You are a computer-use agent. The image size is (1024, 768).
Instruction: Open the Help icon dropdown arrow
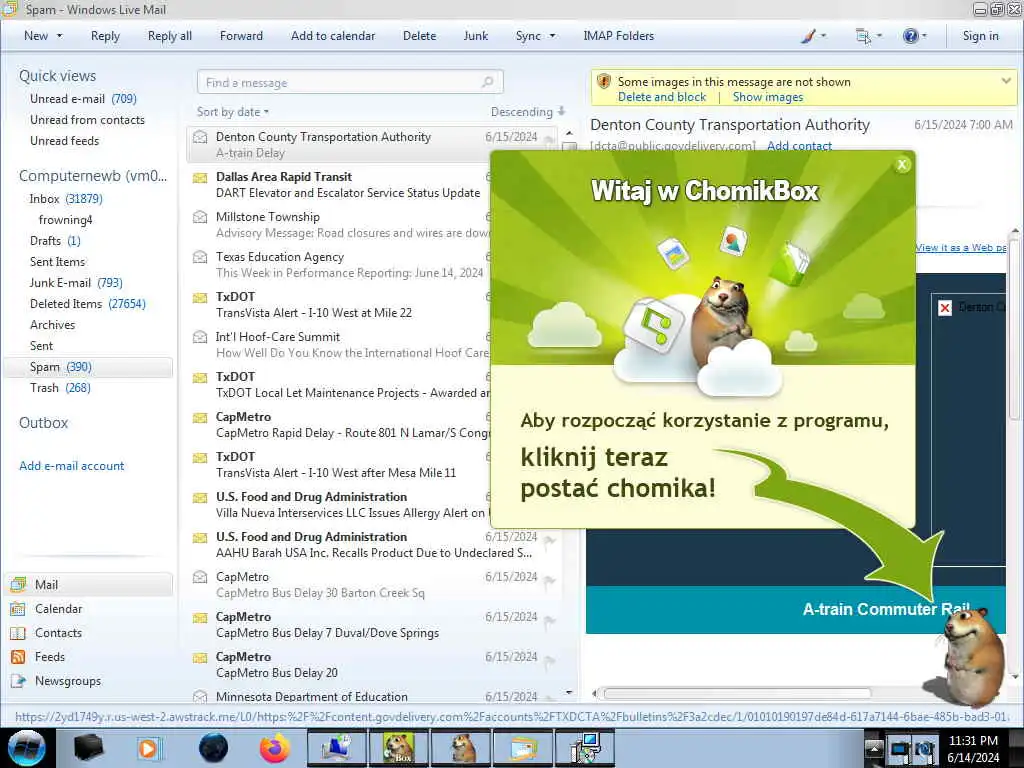click(x=924, y=36)
